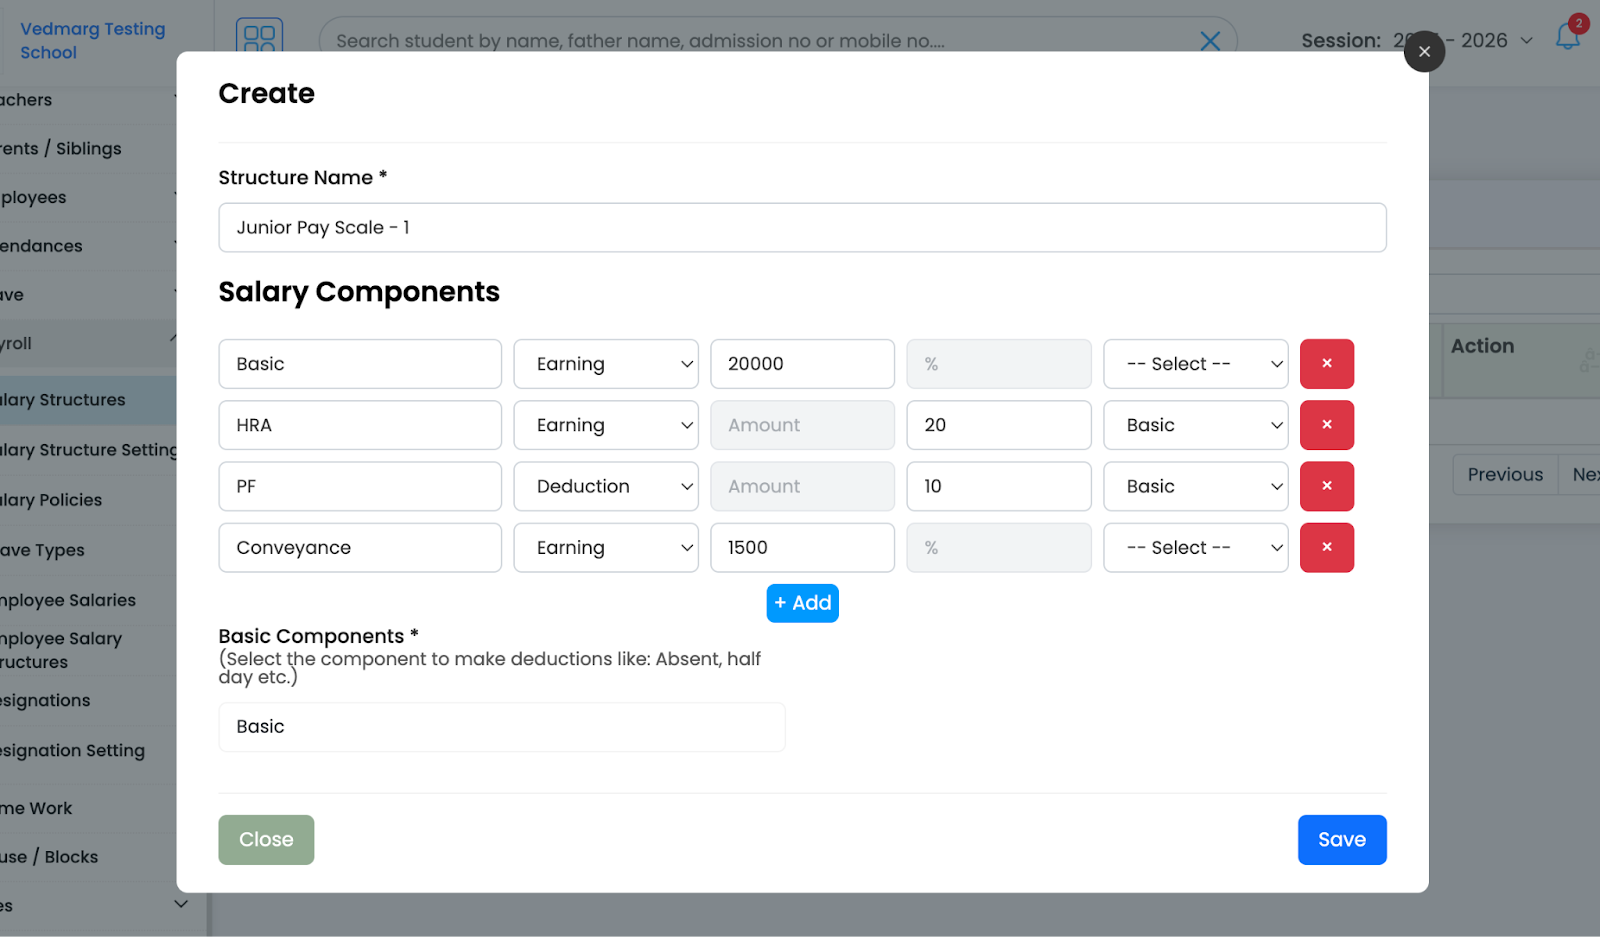
Task: Click the apps grid icon beside the search bar
Action: (x=259, y=40)
